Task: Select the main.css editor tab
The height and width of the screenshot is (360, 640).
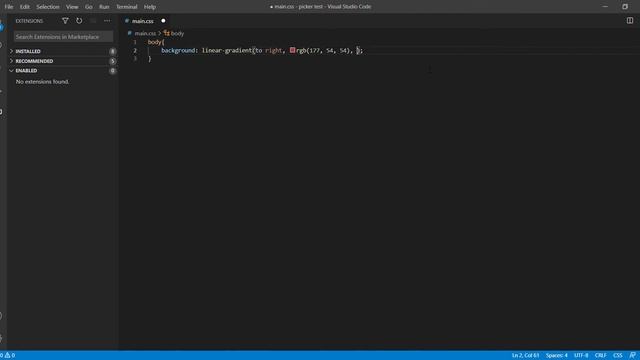Action: tap(145, 20)
